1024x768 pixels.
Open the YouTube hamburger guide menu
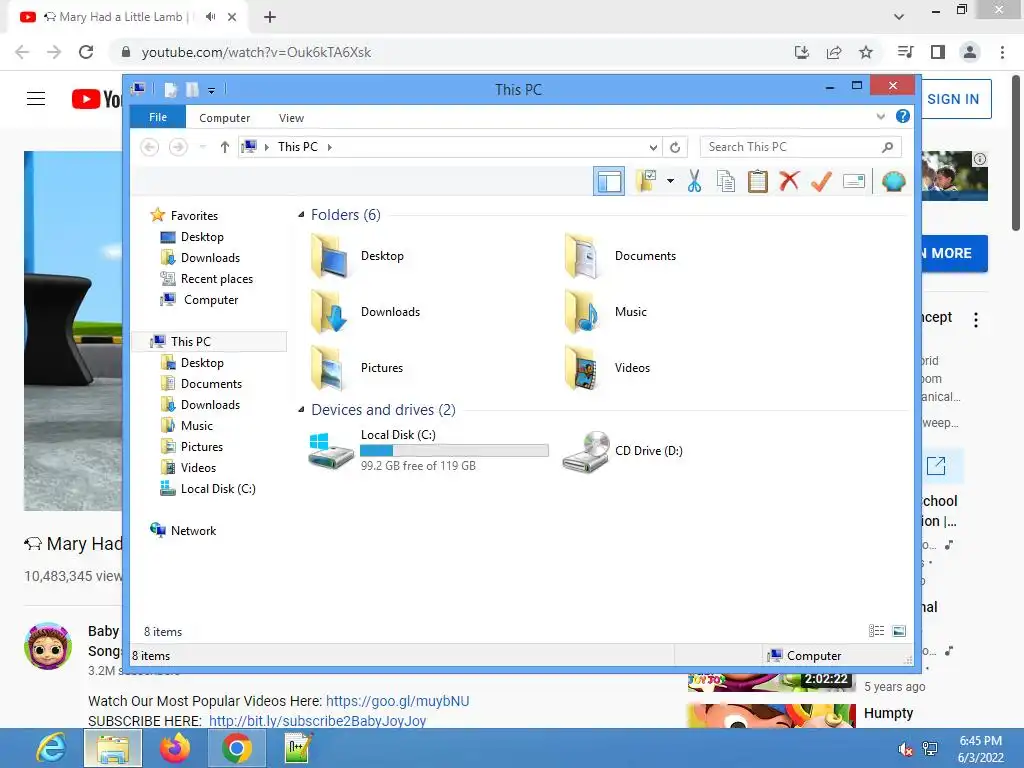pyautogui.click(x=36, y=99)
